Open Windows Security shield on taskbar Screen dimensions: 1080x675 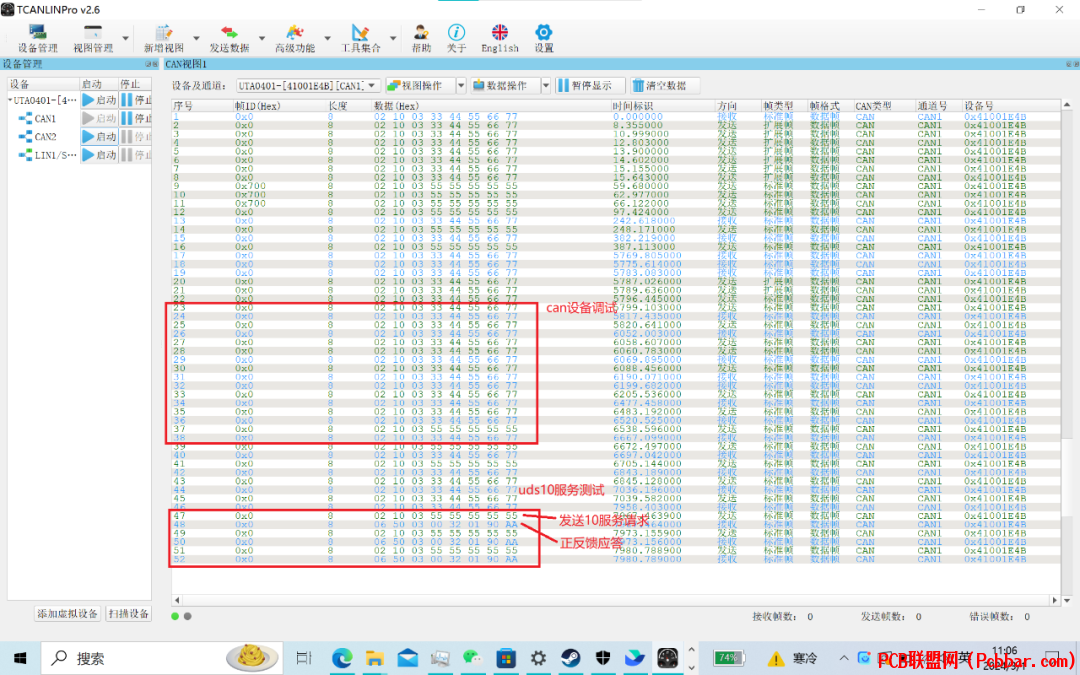pyautogui.click(x=603, y=658)
